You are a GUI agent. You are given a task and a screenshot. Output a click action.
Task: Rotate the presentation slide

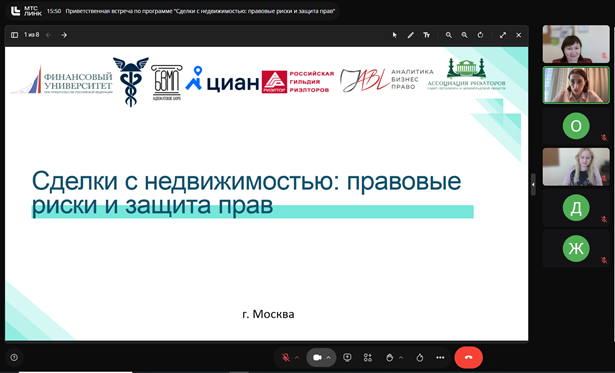pos(480,35)
